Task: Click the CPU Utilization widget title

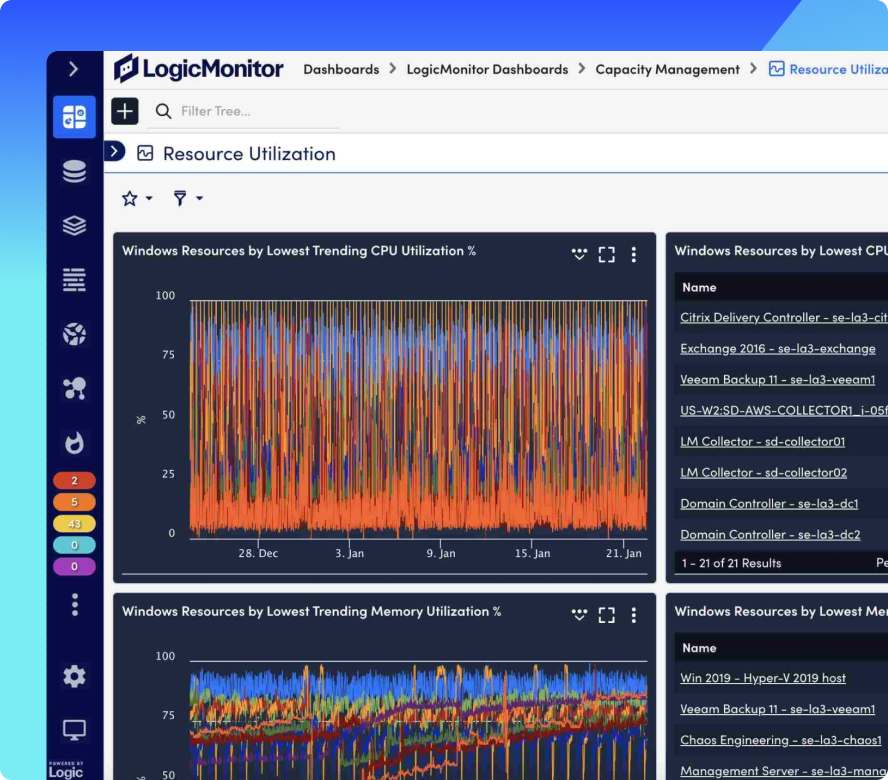Action: point(299,250)
